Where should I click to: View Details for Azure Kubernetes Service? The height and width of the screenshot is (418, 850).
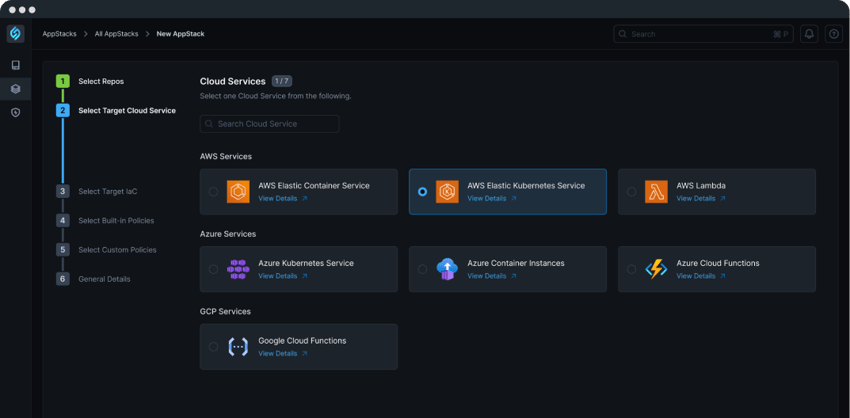283,276
